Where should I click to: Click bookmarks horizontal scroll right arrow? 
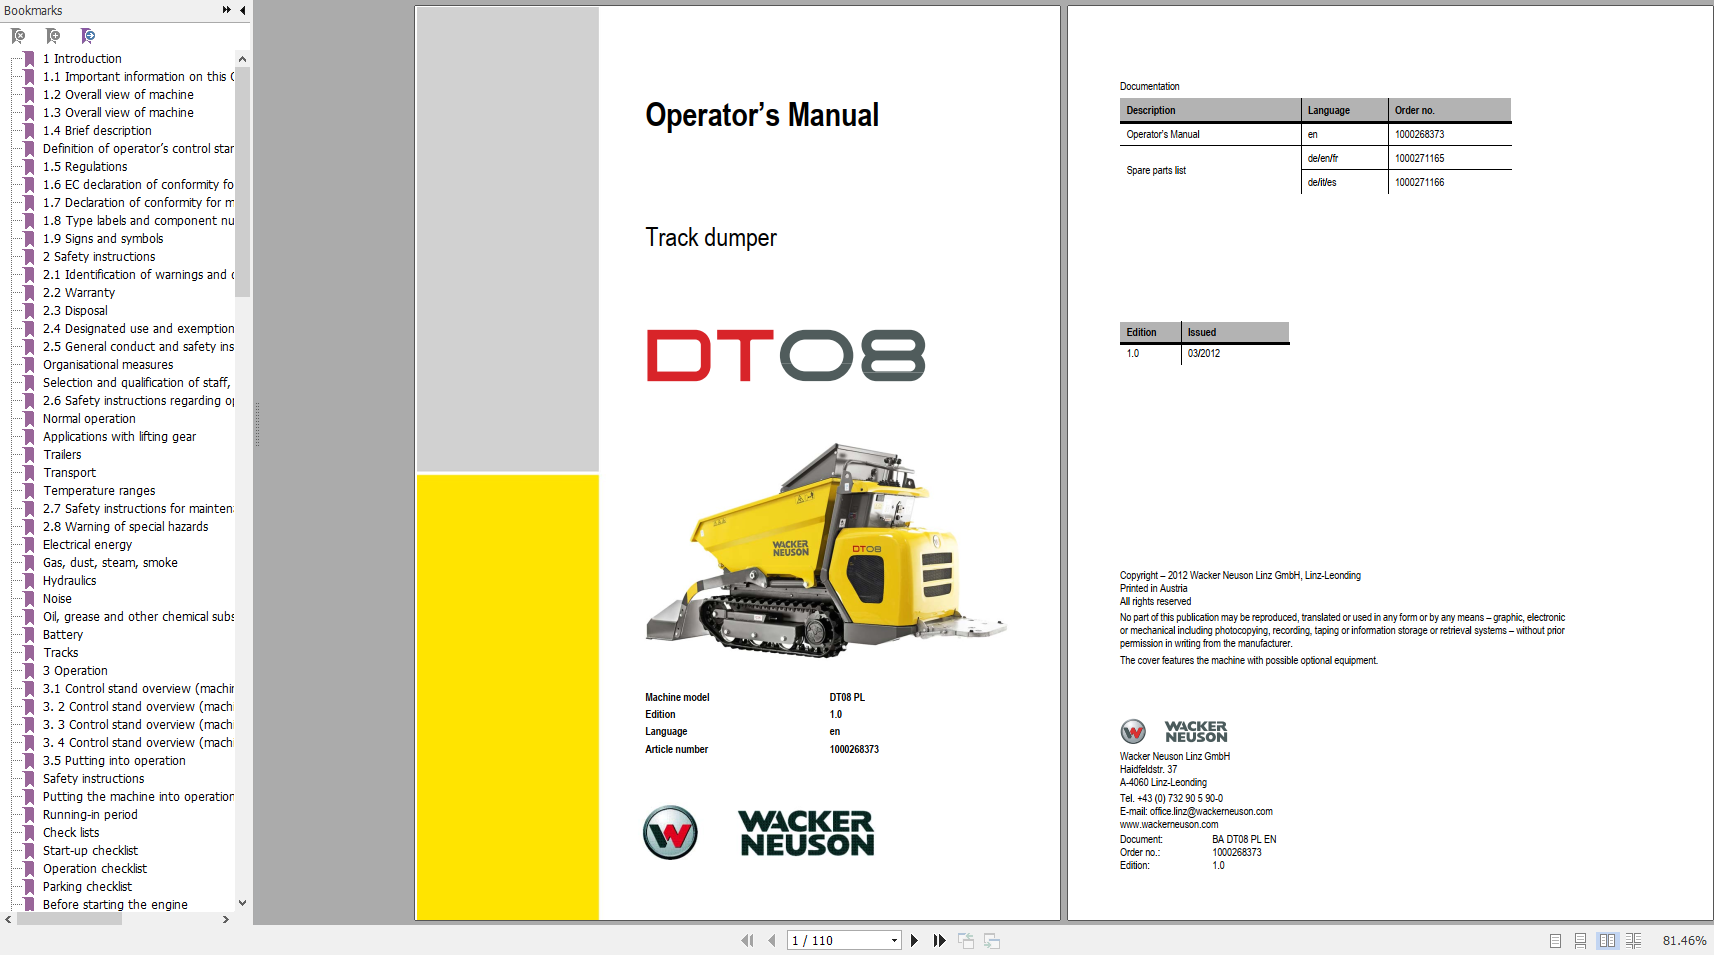pos(226,919)
